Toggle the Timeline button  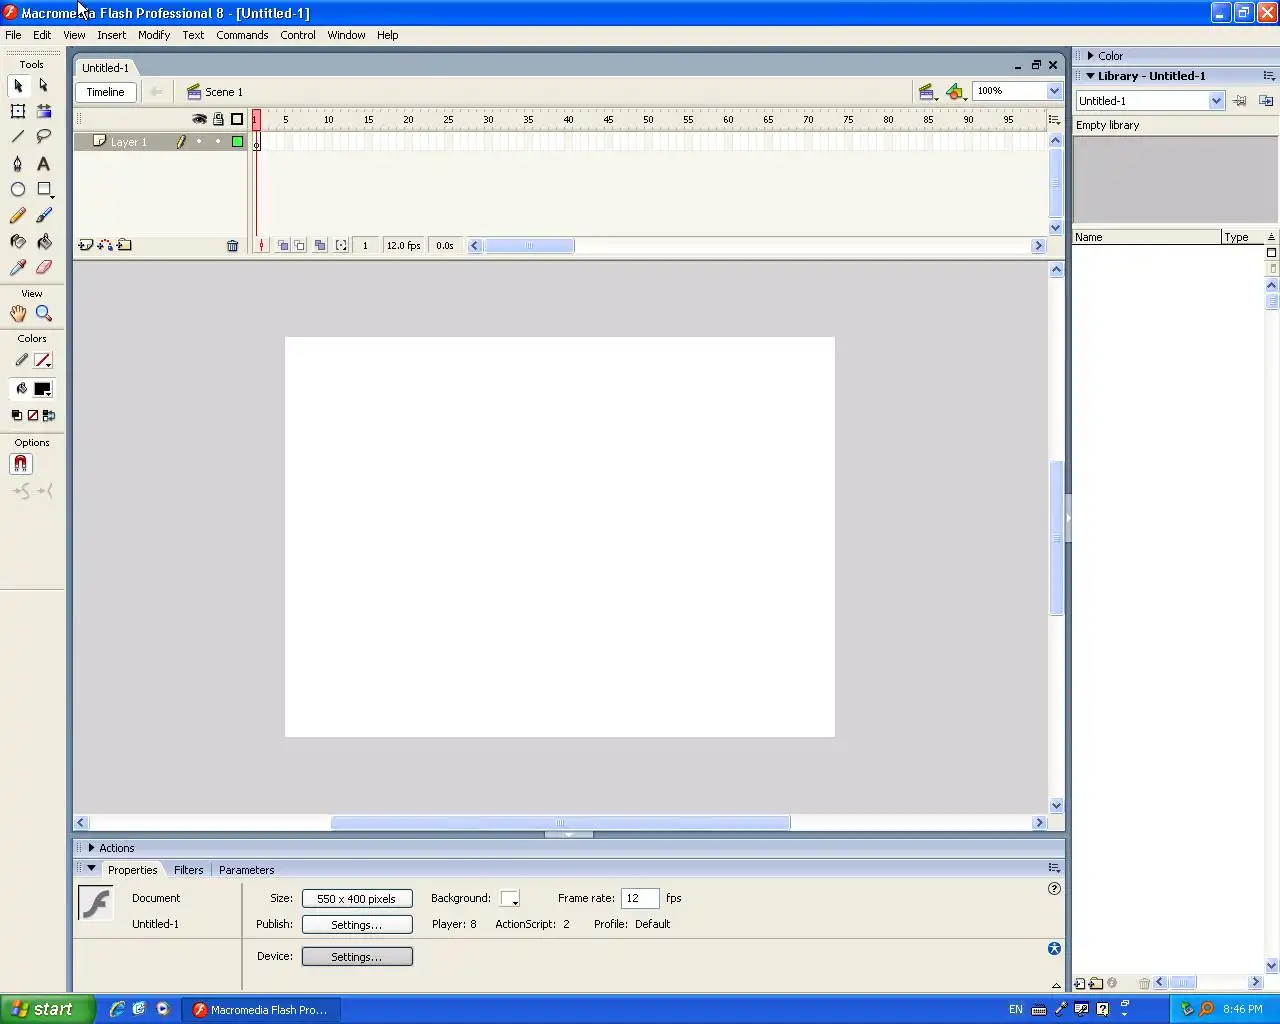[x=105, y=92]
